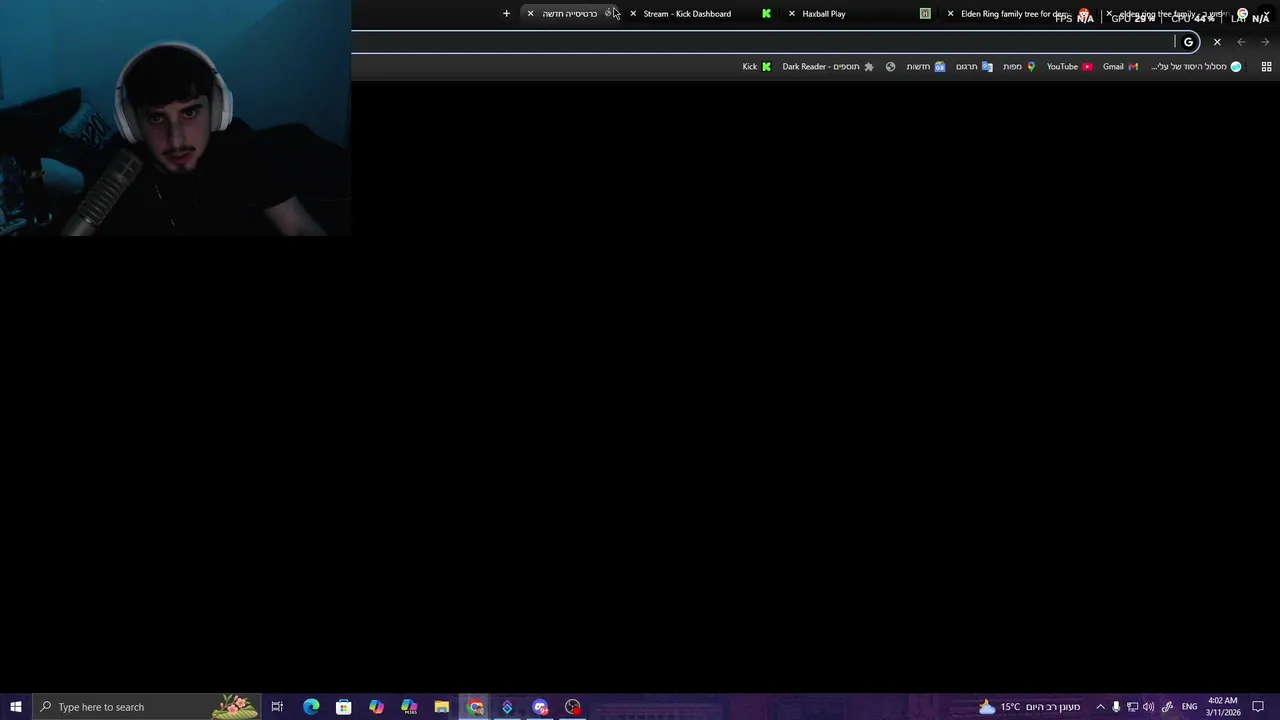Show hidden system tray icons
The image size is (1280, 720).
tap(1100, 707)
